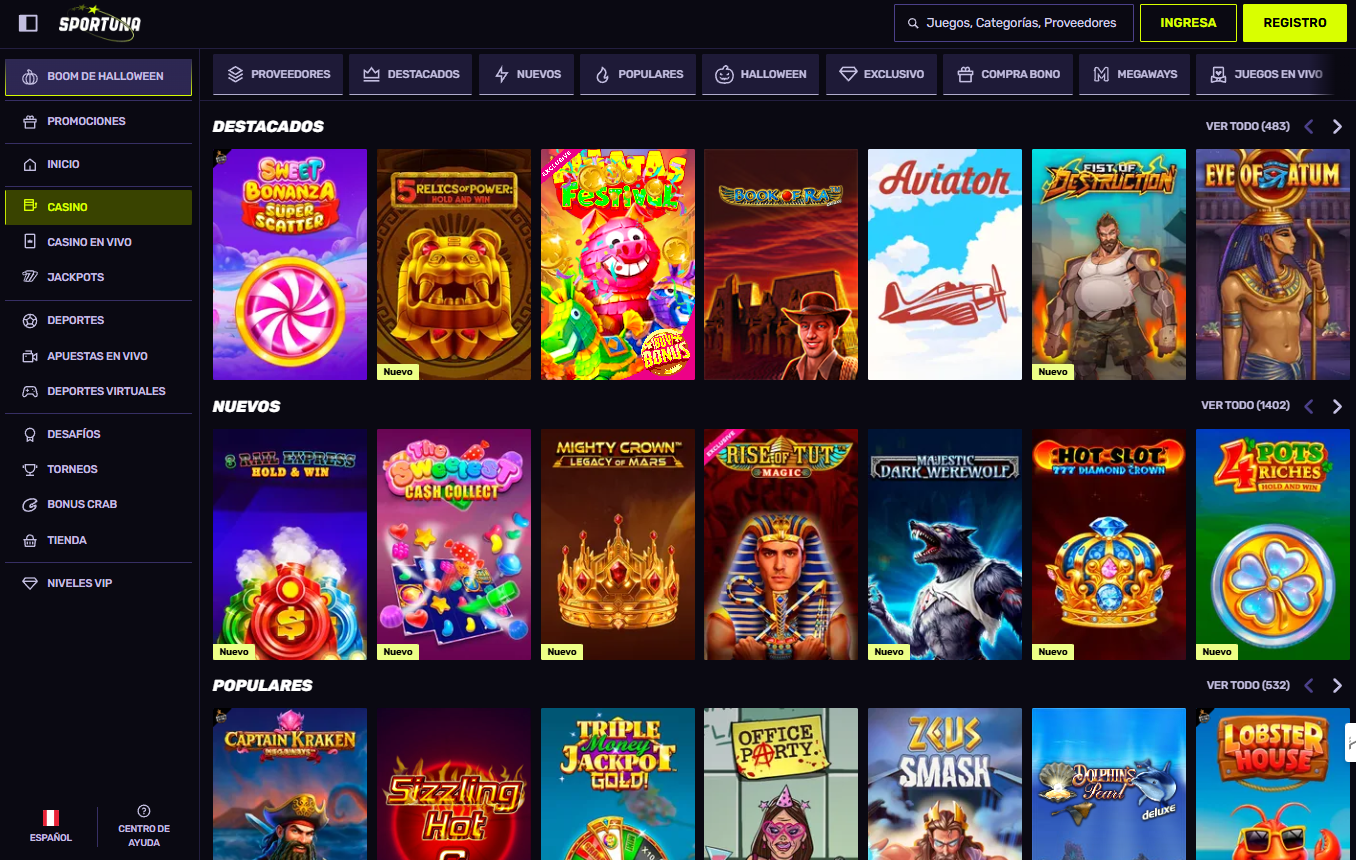Click the game search input field

click(1013, 23)
